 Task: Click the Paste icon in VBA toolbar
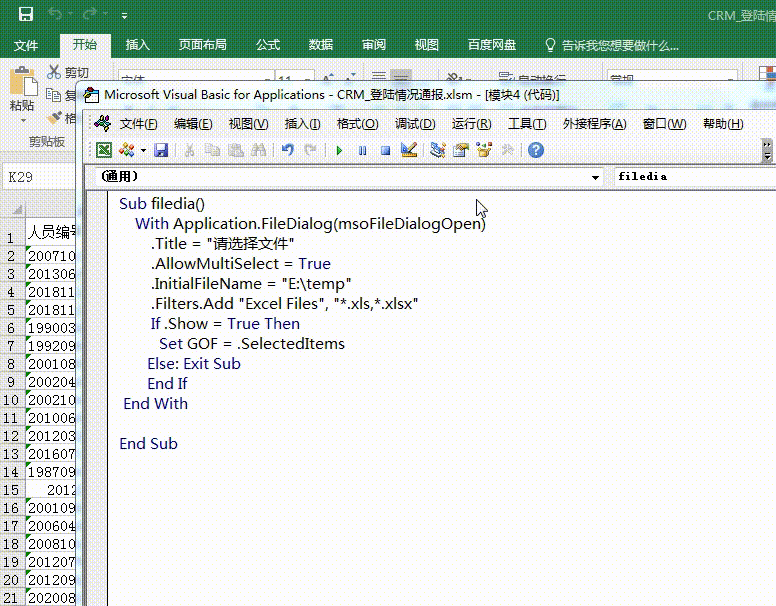(x=236, y=150)
